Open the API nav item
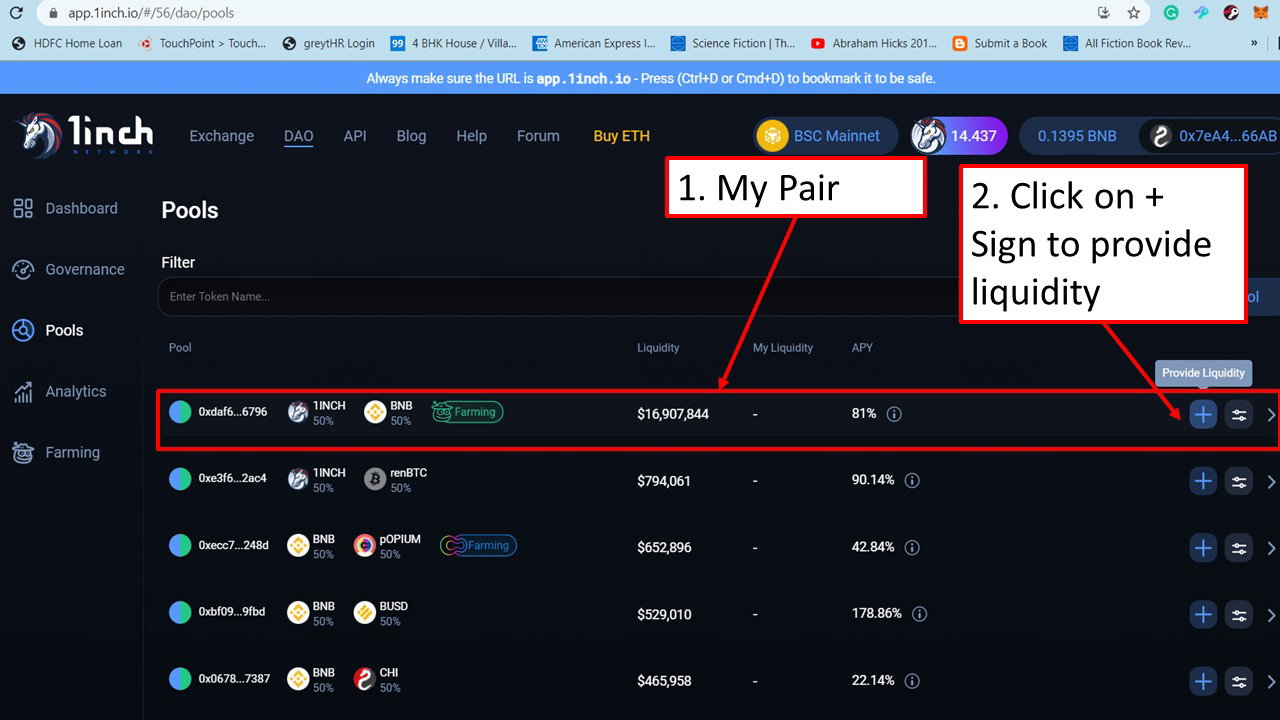1280x720 pixels. click(x=355, y=136)
